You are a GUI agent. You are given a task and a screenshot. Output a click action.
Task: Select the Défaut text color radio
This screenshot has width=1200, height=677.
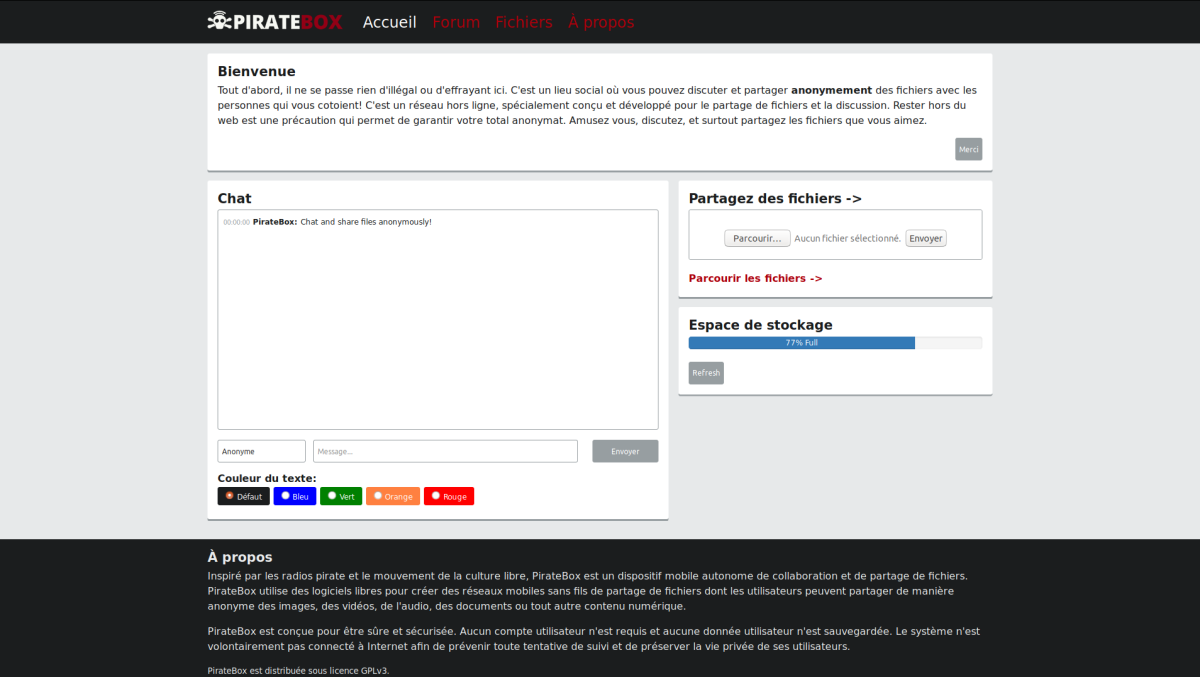(229, 495)
